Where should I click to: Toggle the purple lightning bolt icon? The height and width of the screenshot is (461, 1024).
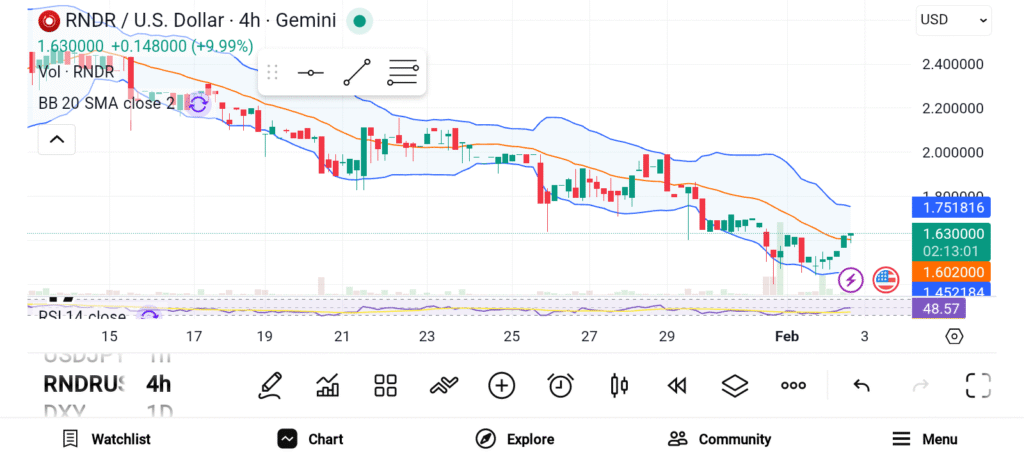850,280
